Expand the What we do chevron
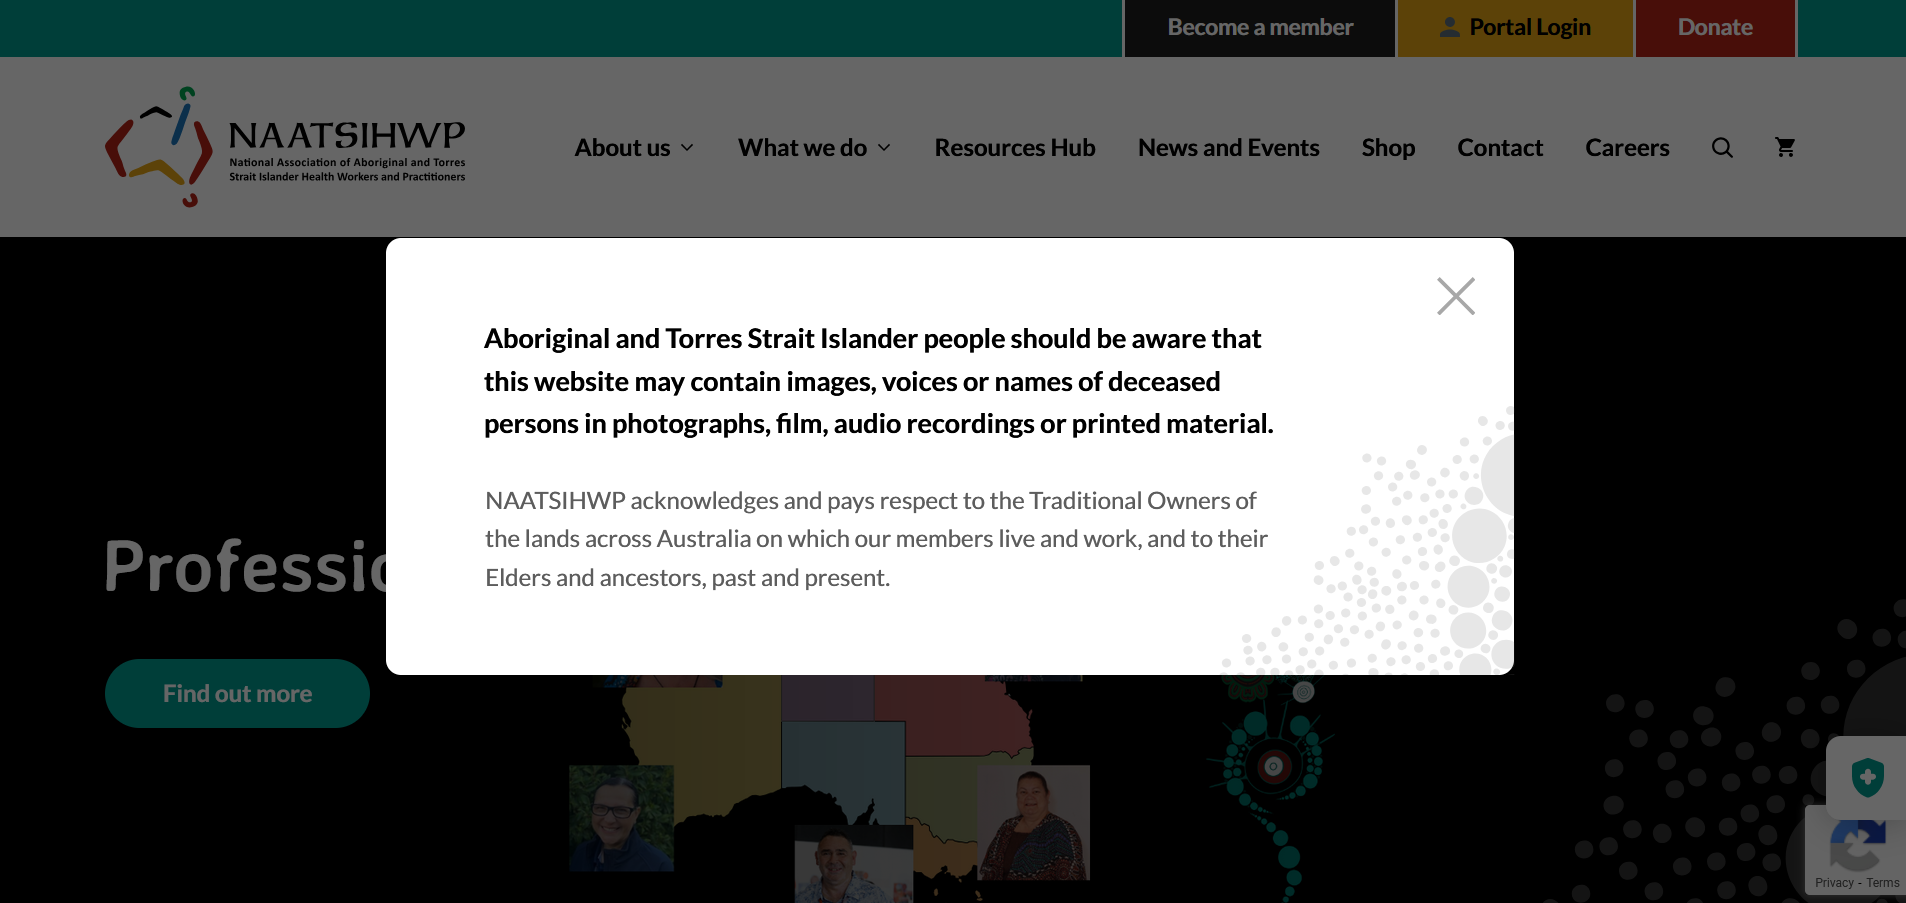1906x903 pixels. click(884, 148)
